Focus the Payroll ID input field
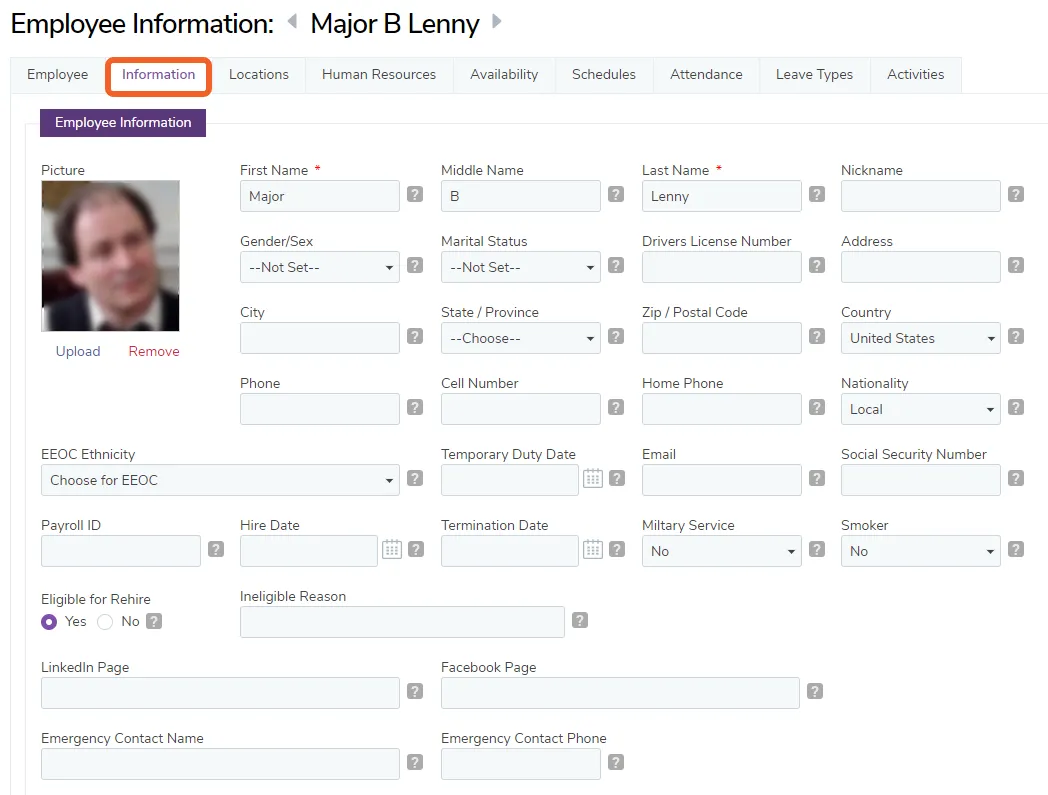1048x795 pixels. click(120, 551)
